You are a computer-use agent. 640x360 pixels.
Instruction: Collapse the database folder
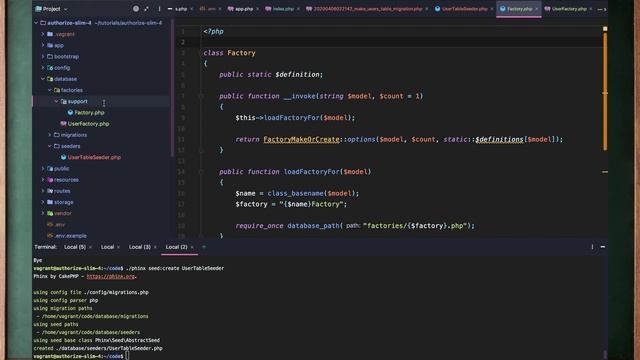pyautogui.click(x=43, y=79)
